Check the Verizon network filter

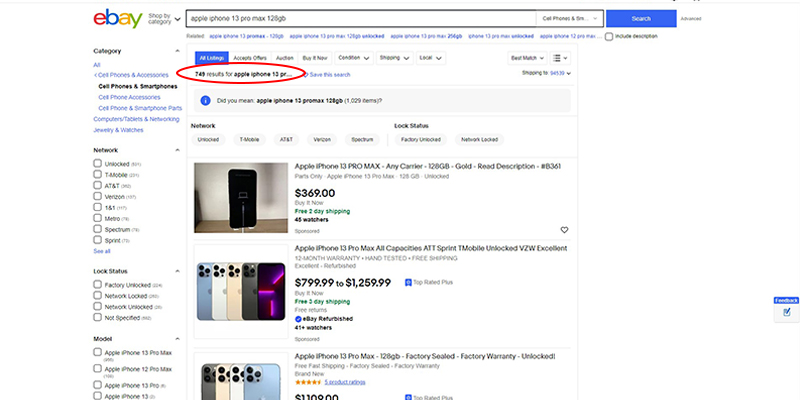(x=97, y=196)
